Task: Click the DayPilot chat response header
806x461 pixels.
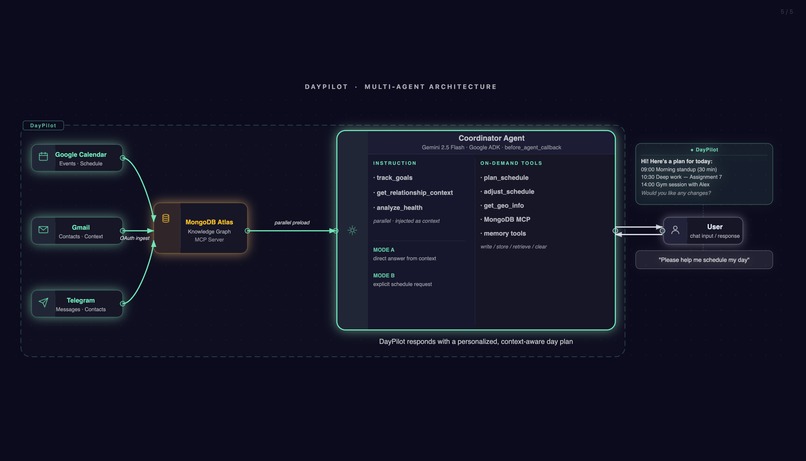Action: click(x=704, y=150)
